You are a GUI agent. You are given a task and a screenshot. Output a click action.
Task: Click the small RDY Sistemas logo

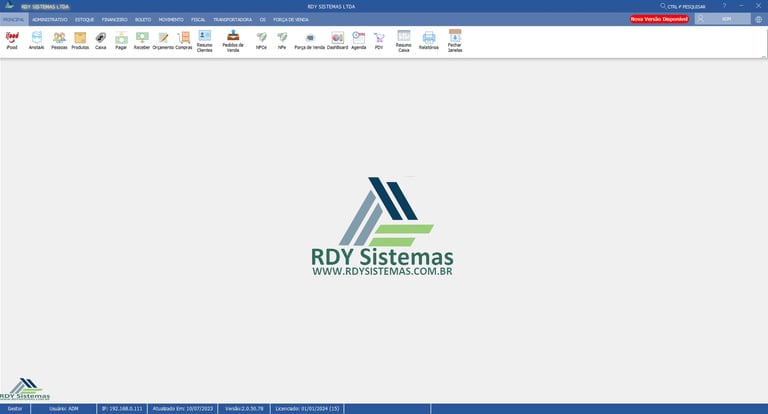tap(24, 389)
